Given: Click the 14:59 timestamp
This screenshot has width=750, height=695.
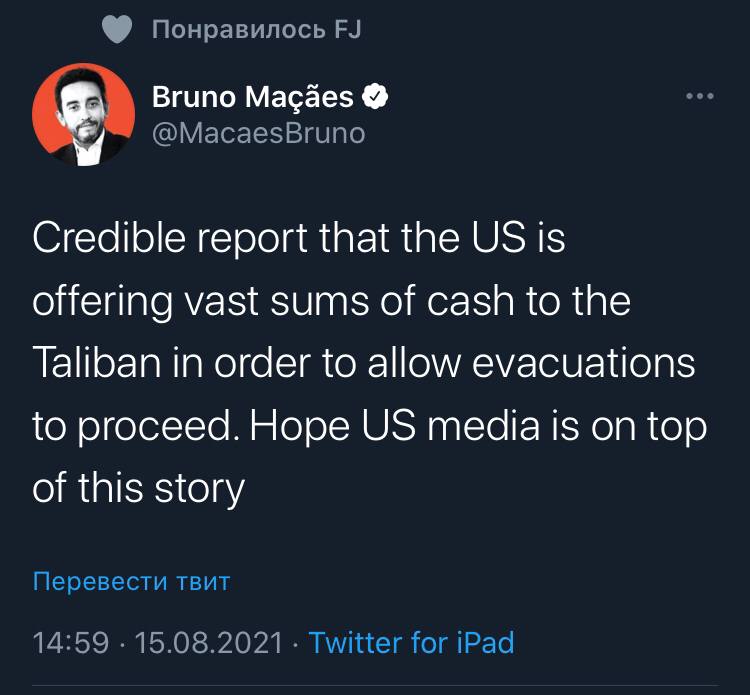Looking at the screenshot, I should 70,642.
